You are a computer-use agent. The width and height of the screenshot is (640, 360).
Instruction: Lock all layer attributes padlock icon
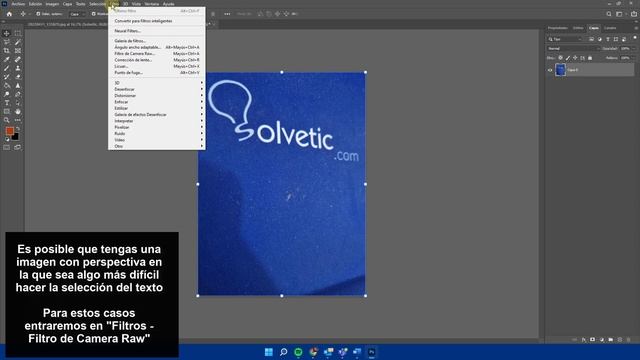590,58
